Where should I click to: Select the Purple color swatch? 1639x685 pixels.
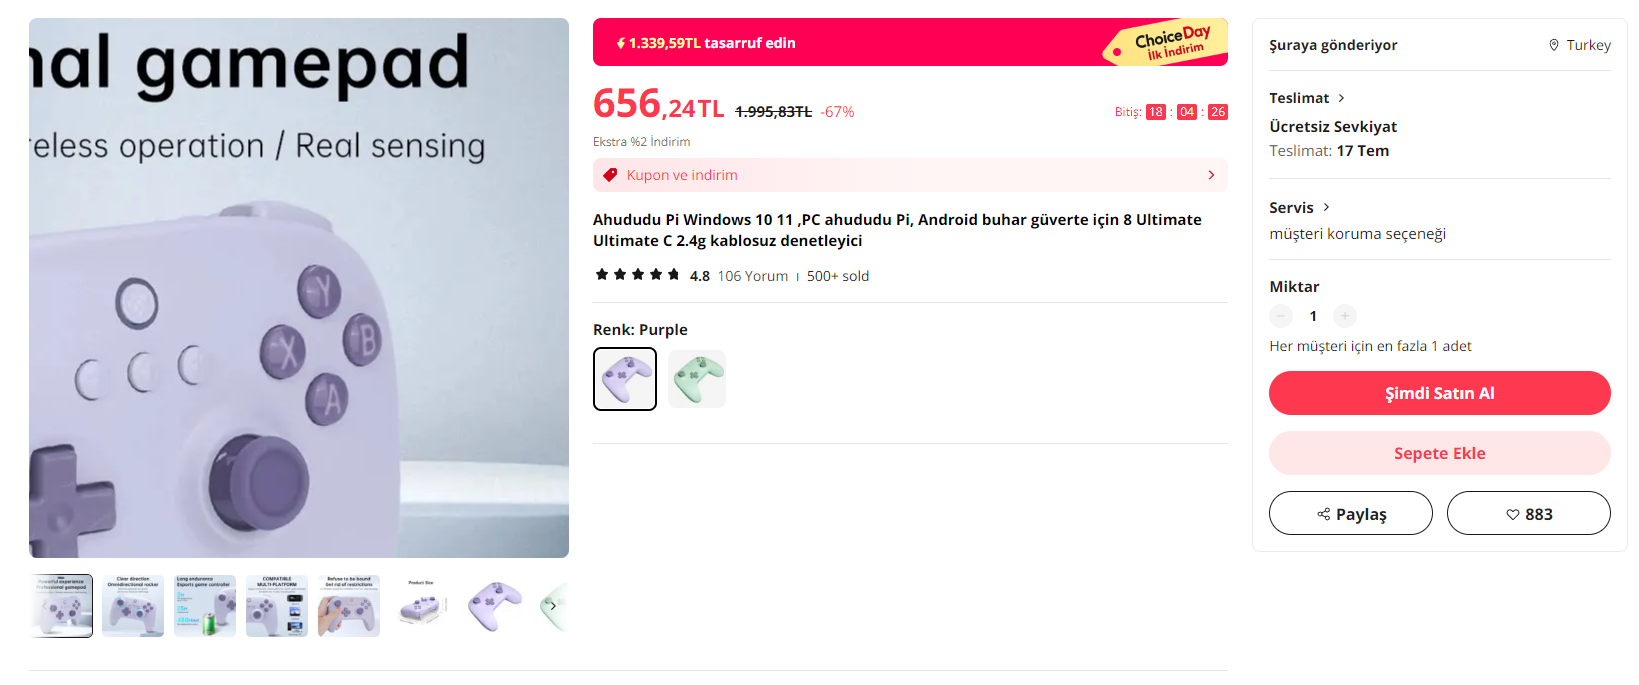pyautogui.click(x=625, y=379)
